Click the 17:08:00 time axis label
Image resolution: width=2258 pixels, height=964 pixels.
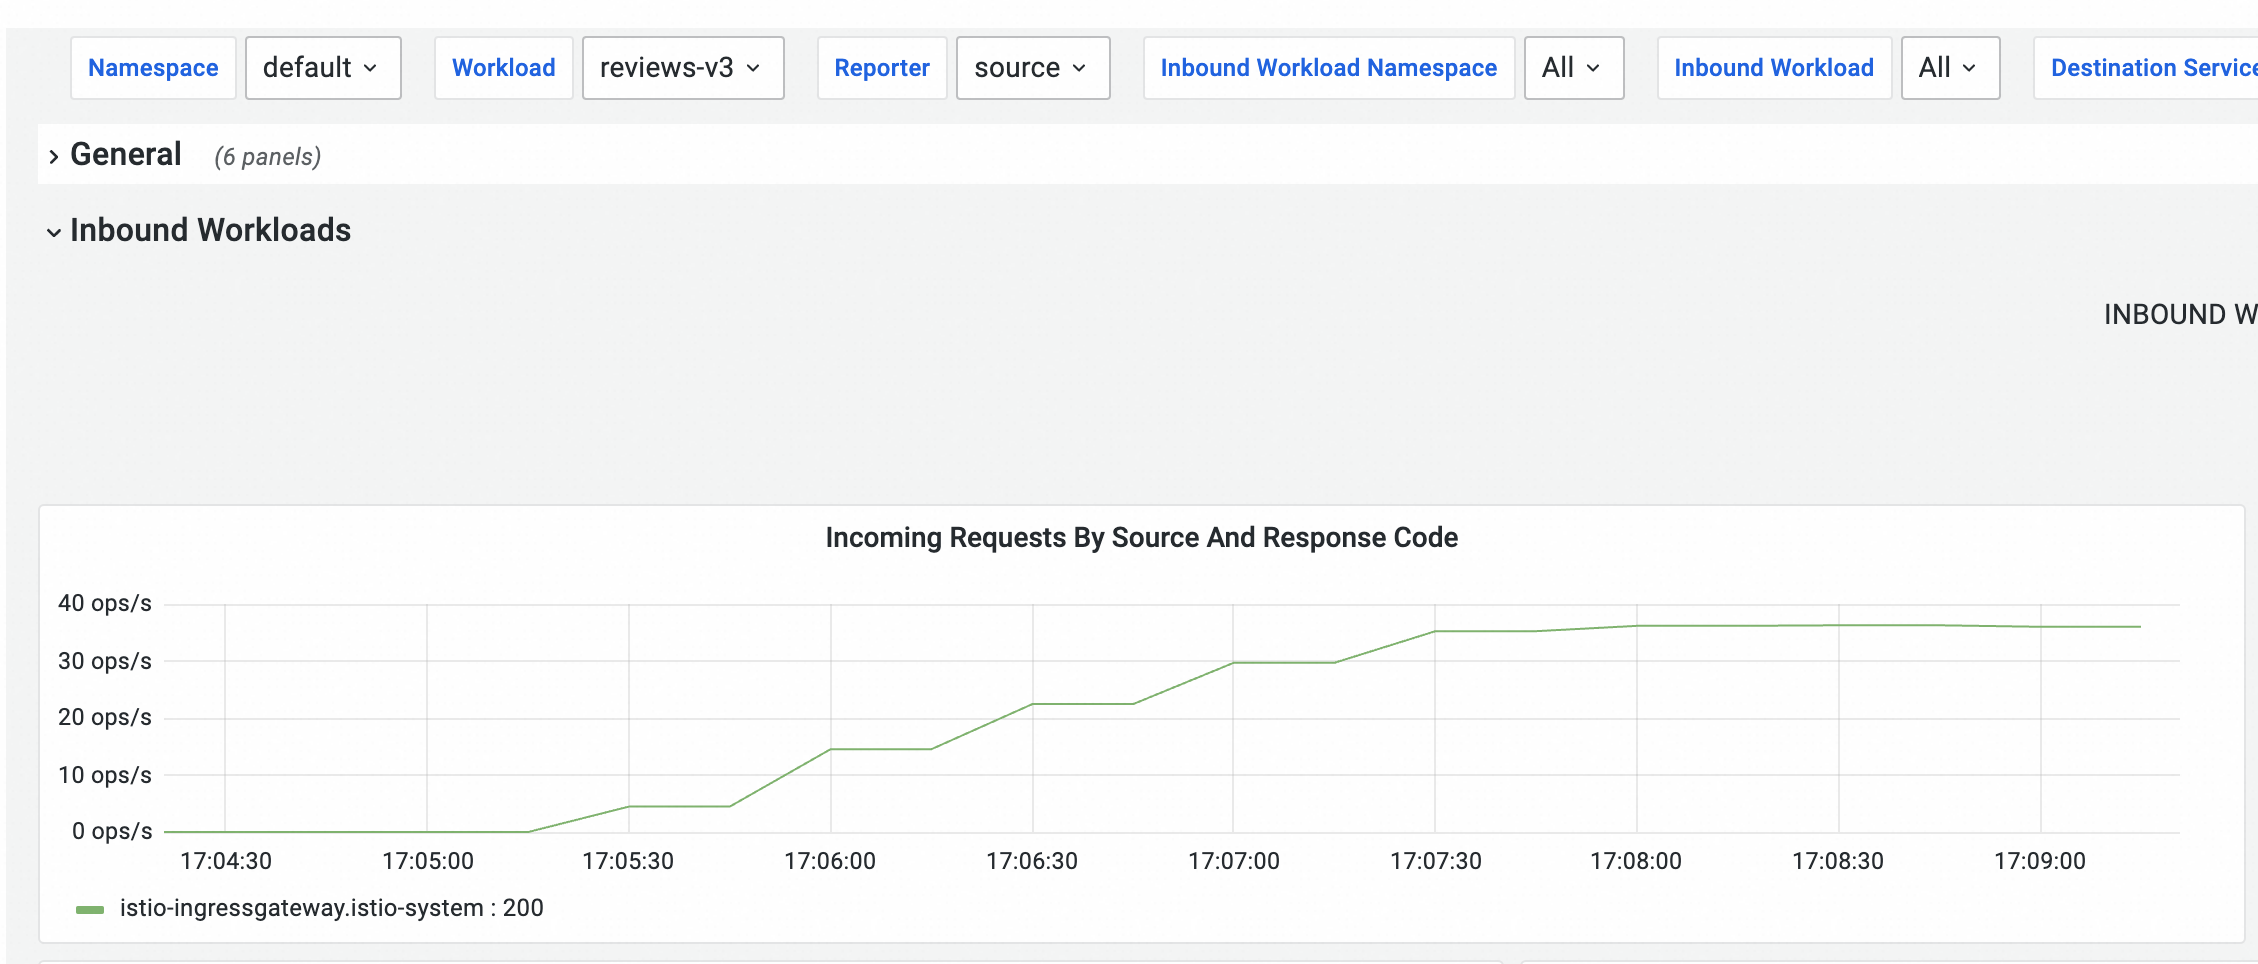(x=1636, y=861)
